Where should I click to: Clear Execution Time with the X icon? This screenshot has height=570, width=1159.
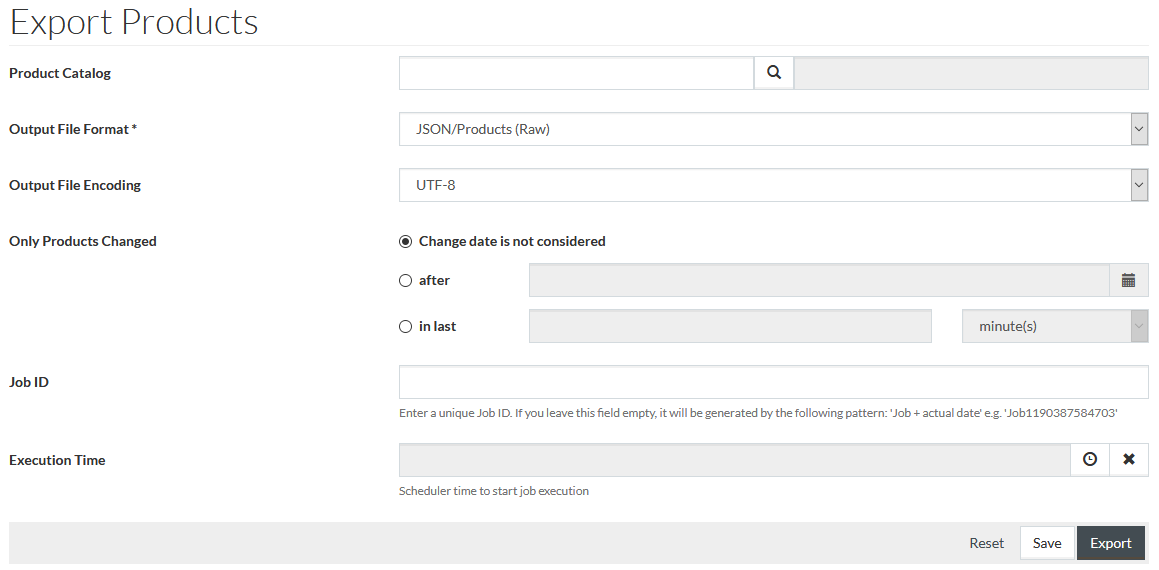1129,460
